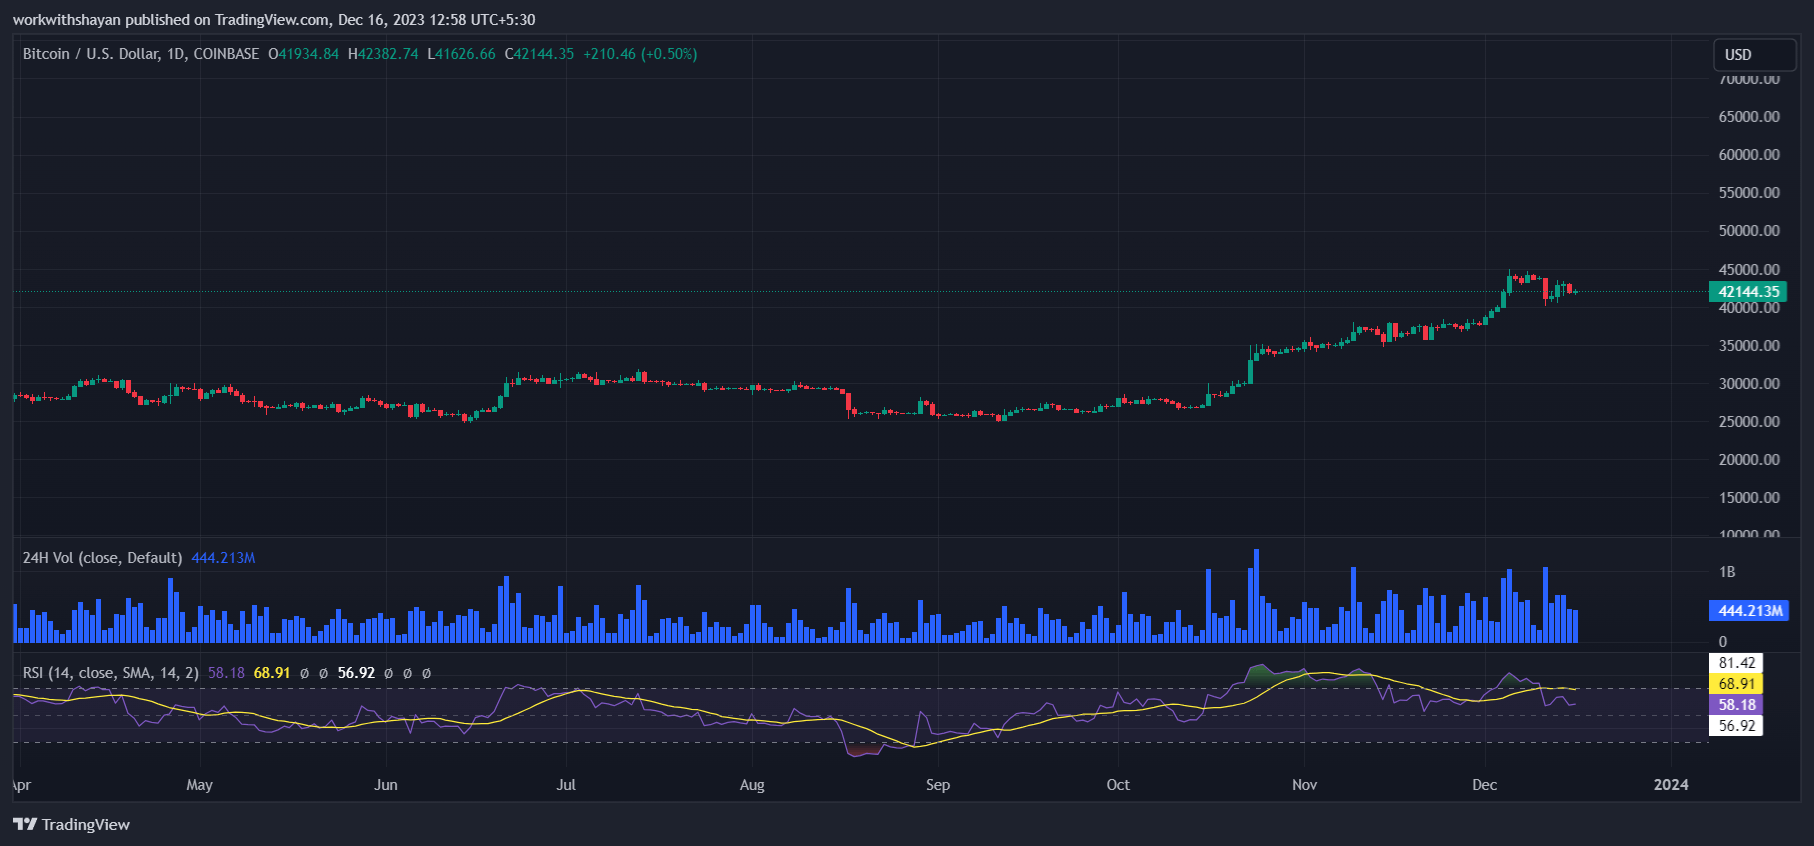Select the low value L41626.66

(x=461, y=54)
